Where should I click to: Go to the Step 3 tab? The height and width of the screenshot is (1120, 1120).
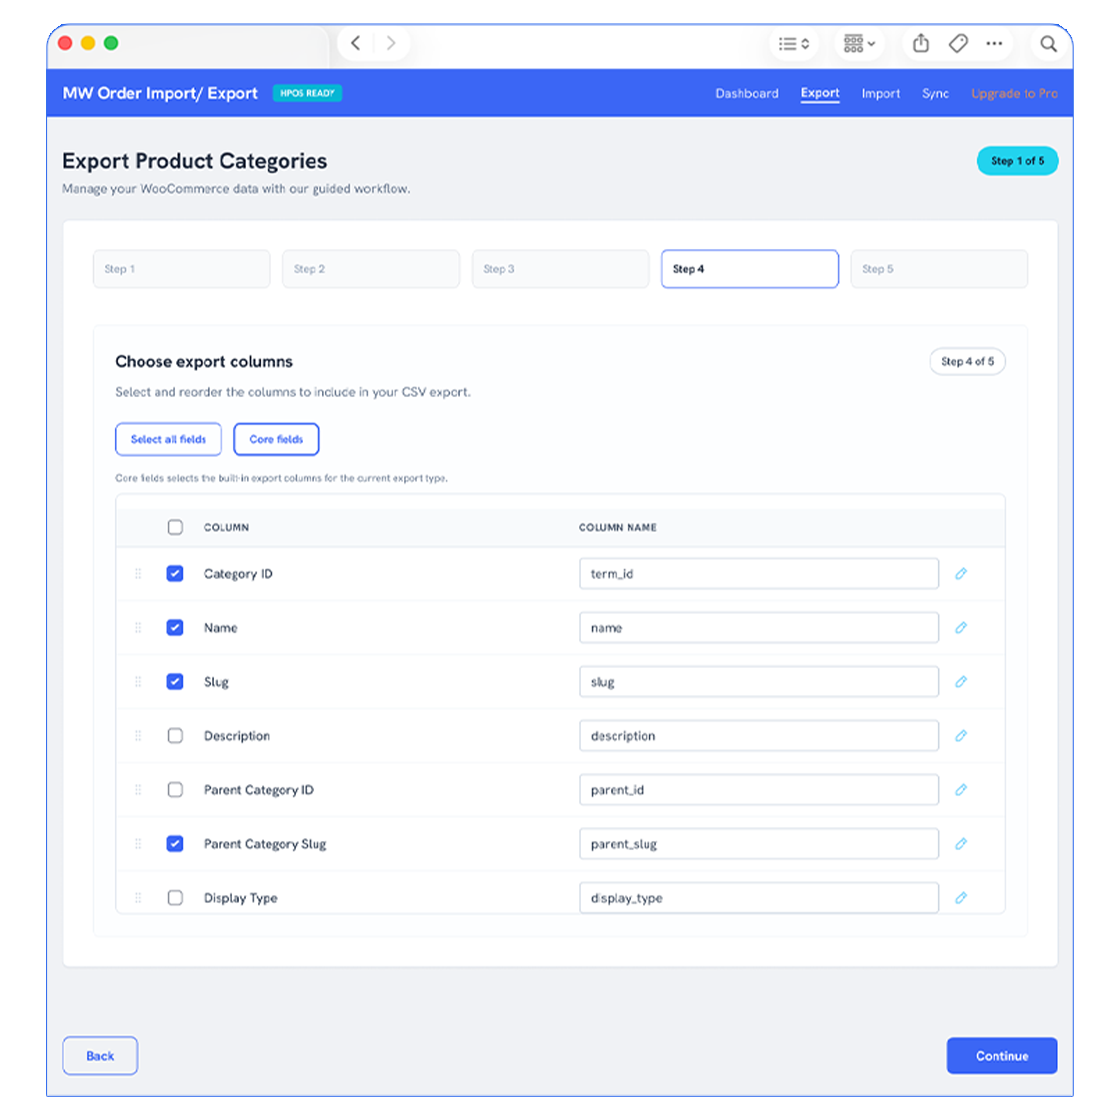point(560,269)
